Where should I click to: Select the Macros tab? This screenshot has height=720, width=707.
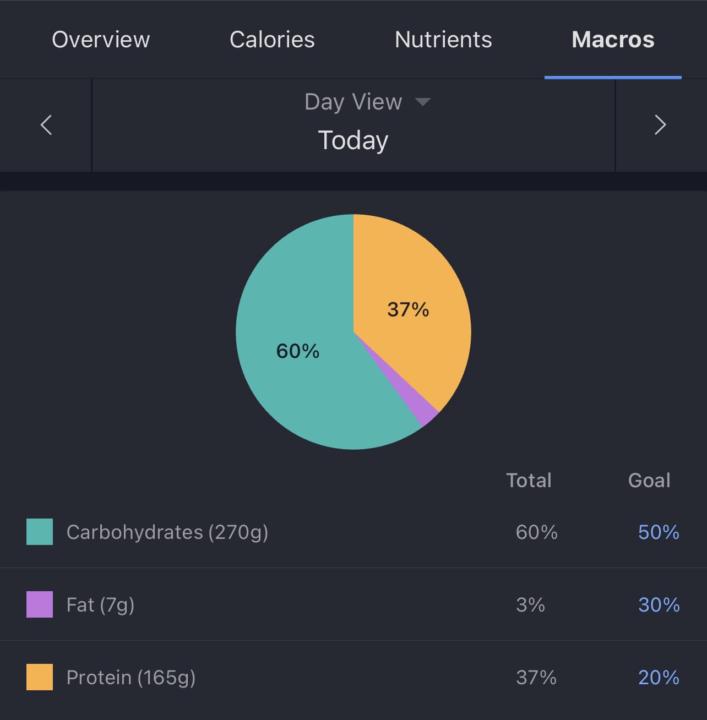(612, 40)
